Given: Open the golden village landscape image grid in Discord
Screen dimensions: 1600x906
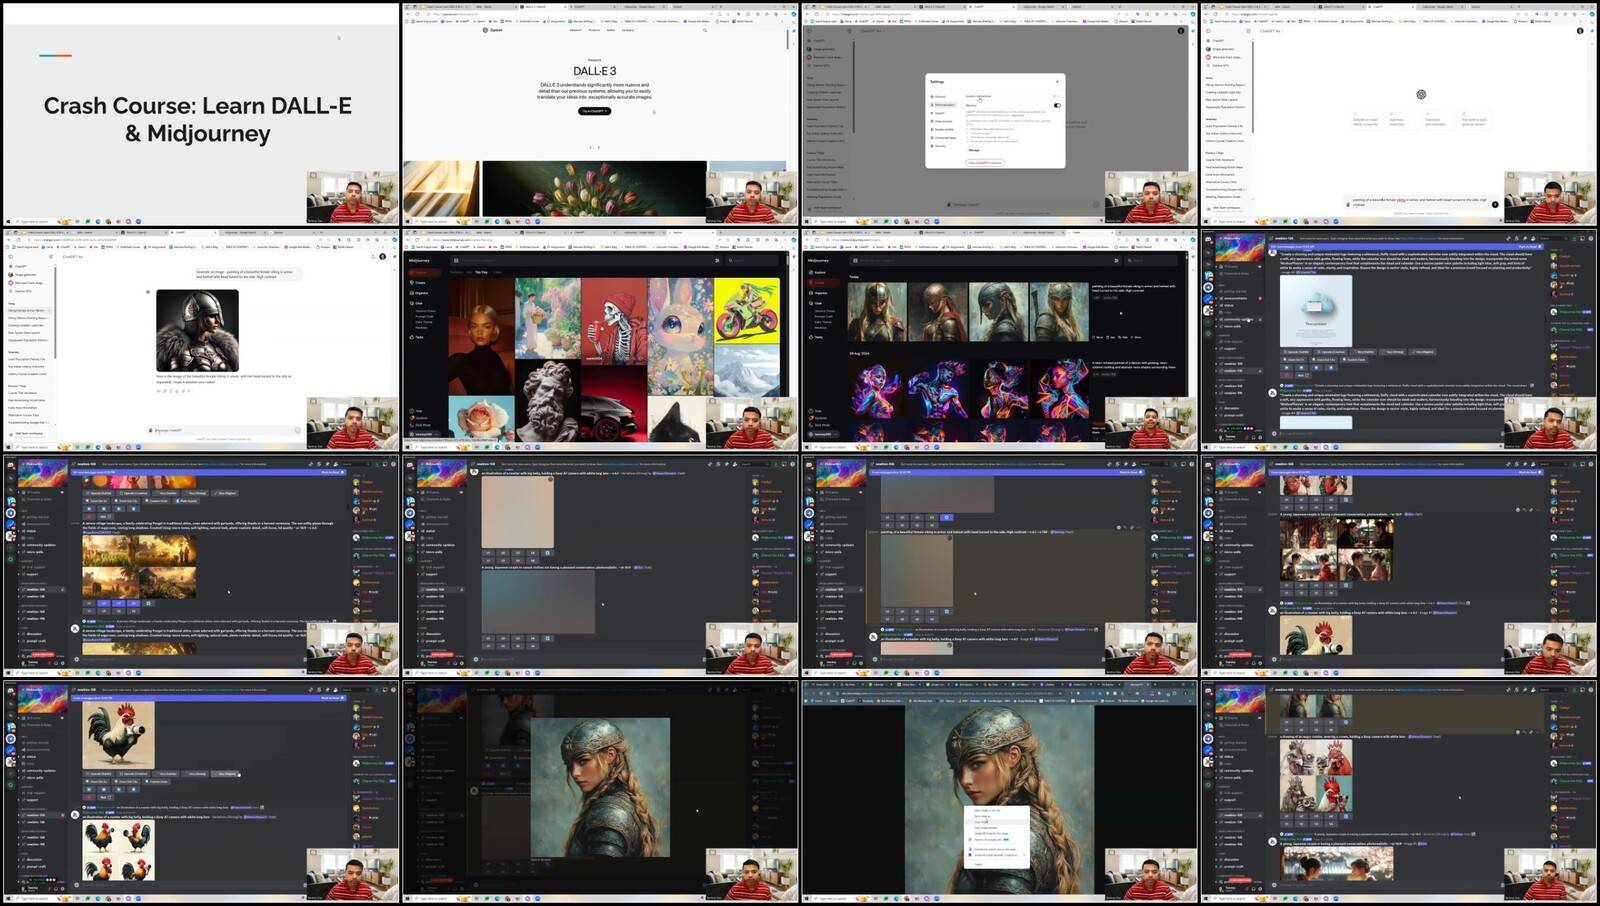Looking at the screenshot, I should tap(139, 566).
